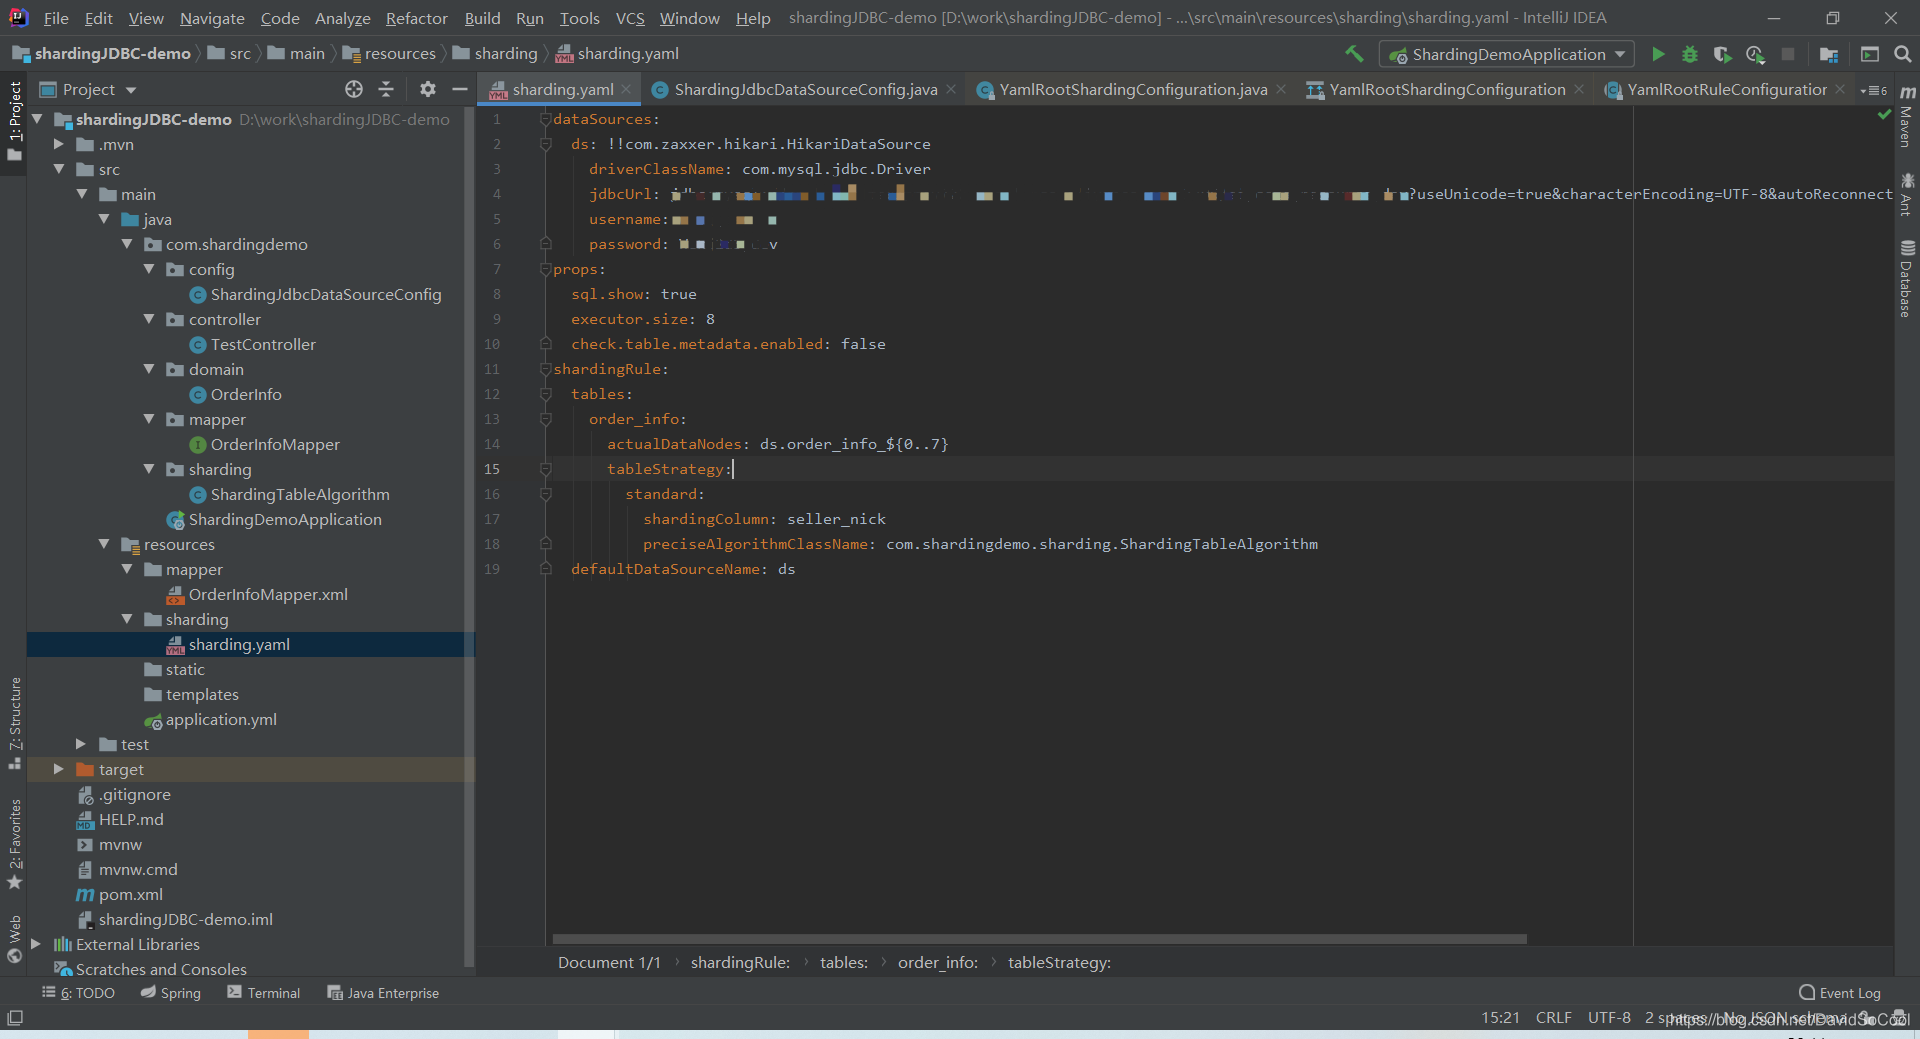Viewport: 1920px width, 1039px height.
Task: Open the VCS menu
Action: pyautogui.click(x=630, y=18)
